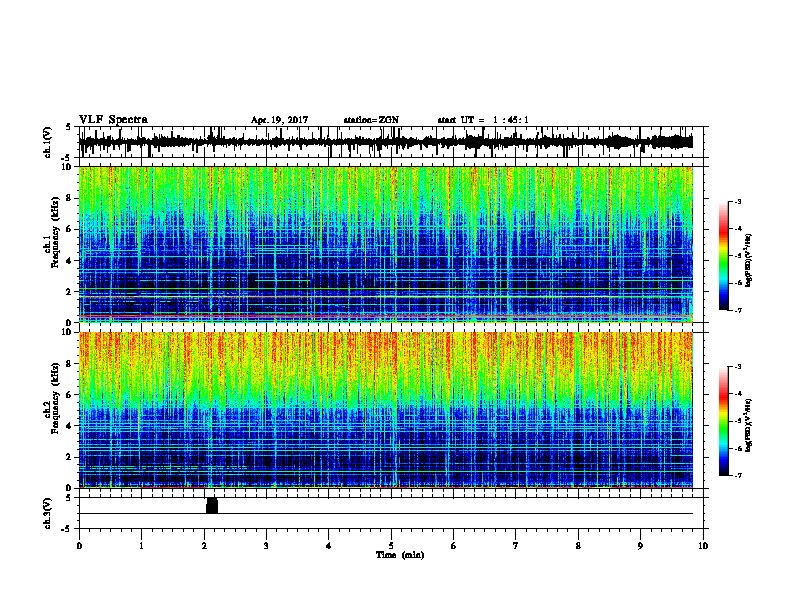The height and width of the screenshot is (612, 792).
Task: Click time axis tick label "0"
Action: point(79,546)
